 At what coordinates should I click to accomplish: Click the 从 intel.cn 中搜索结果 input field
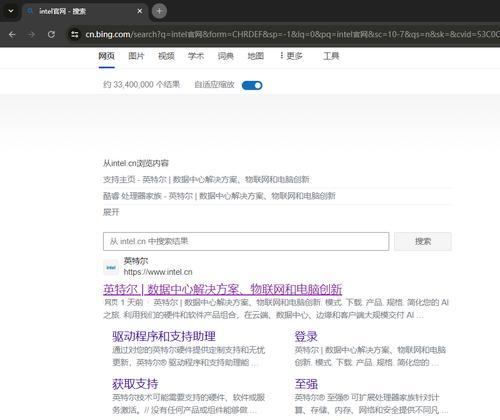246,241
